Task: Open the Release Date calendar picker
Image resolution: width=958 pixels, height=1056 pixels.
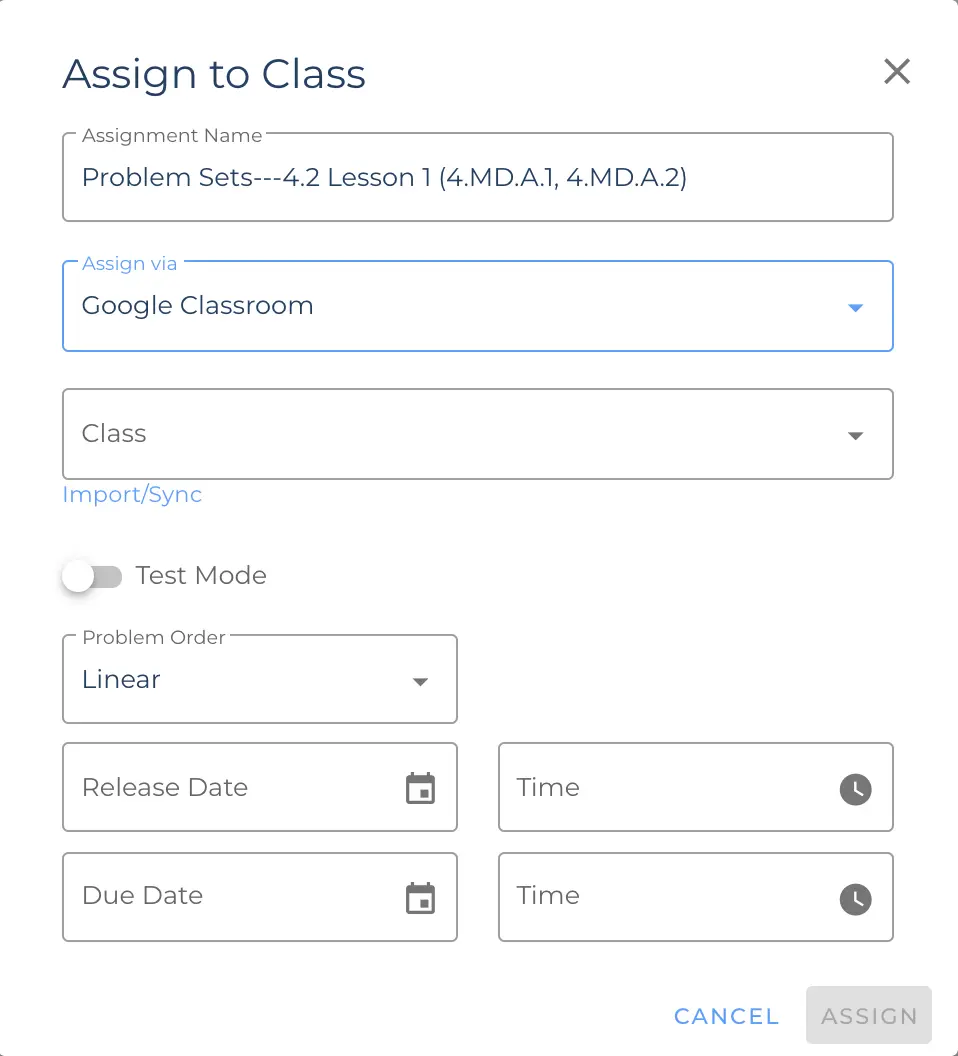Action: 420,787
